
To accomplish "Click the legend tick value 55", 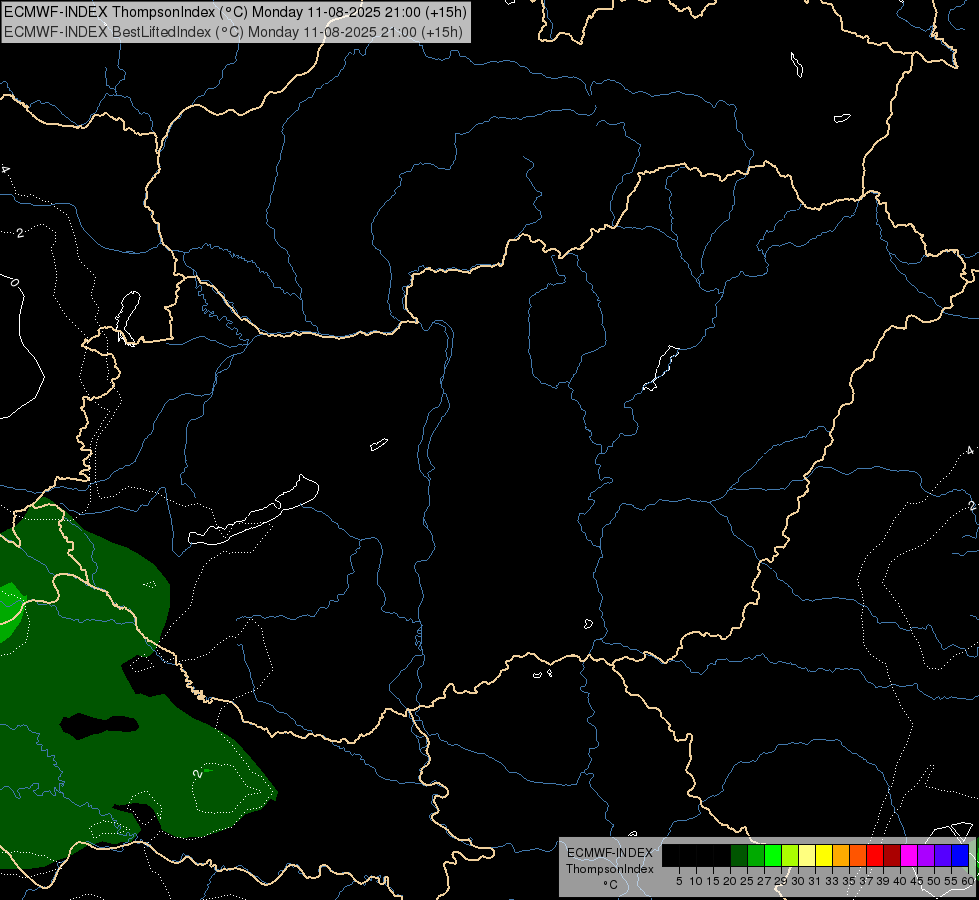I will 951,881.
